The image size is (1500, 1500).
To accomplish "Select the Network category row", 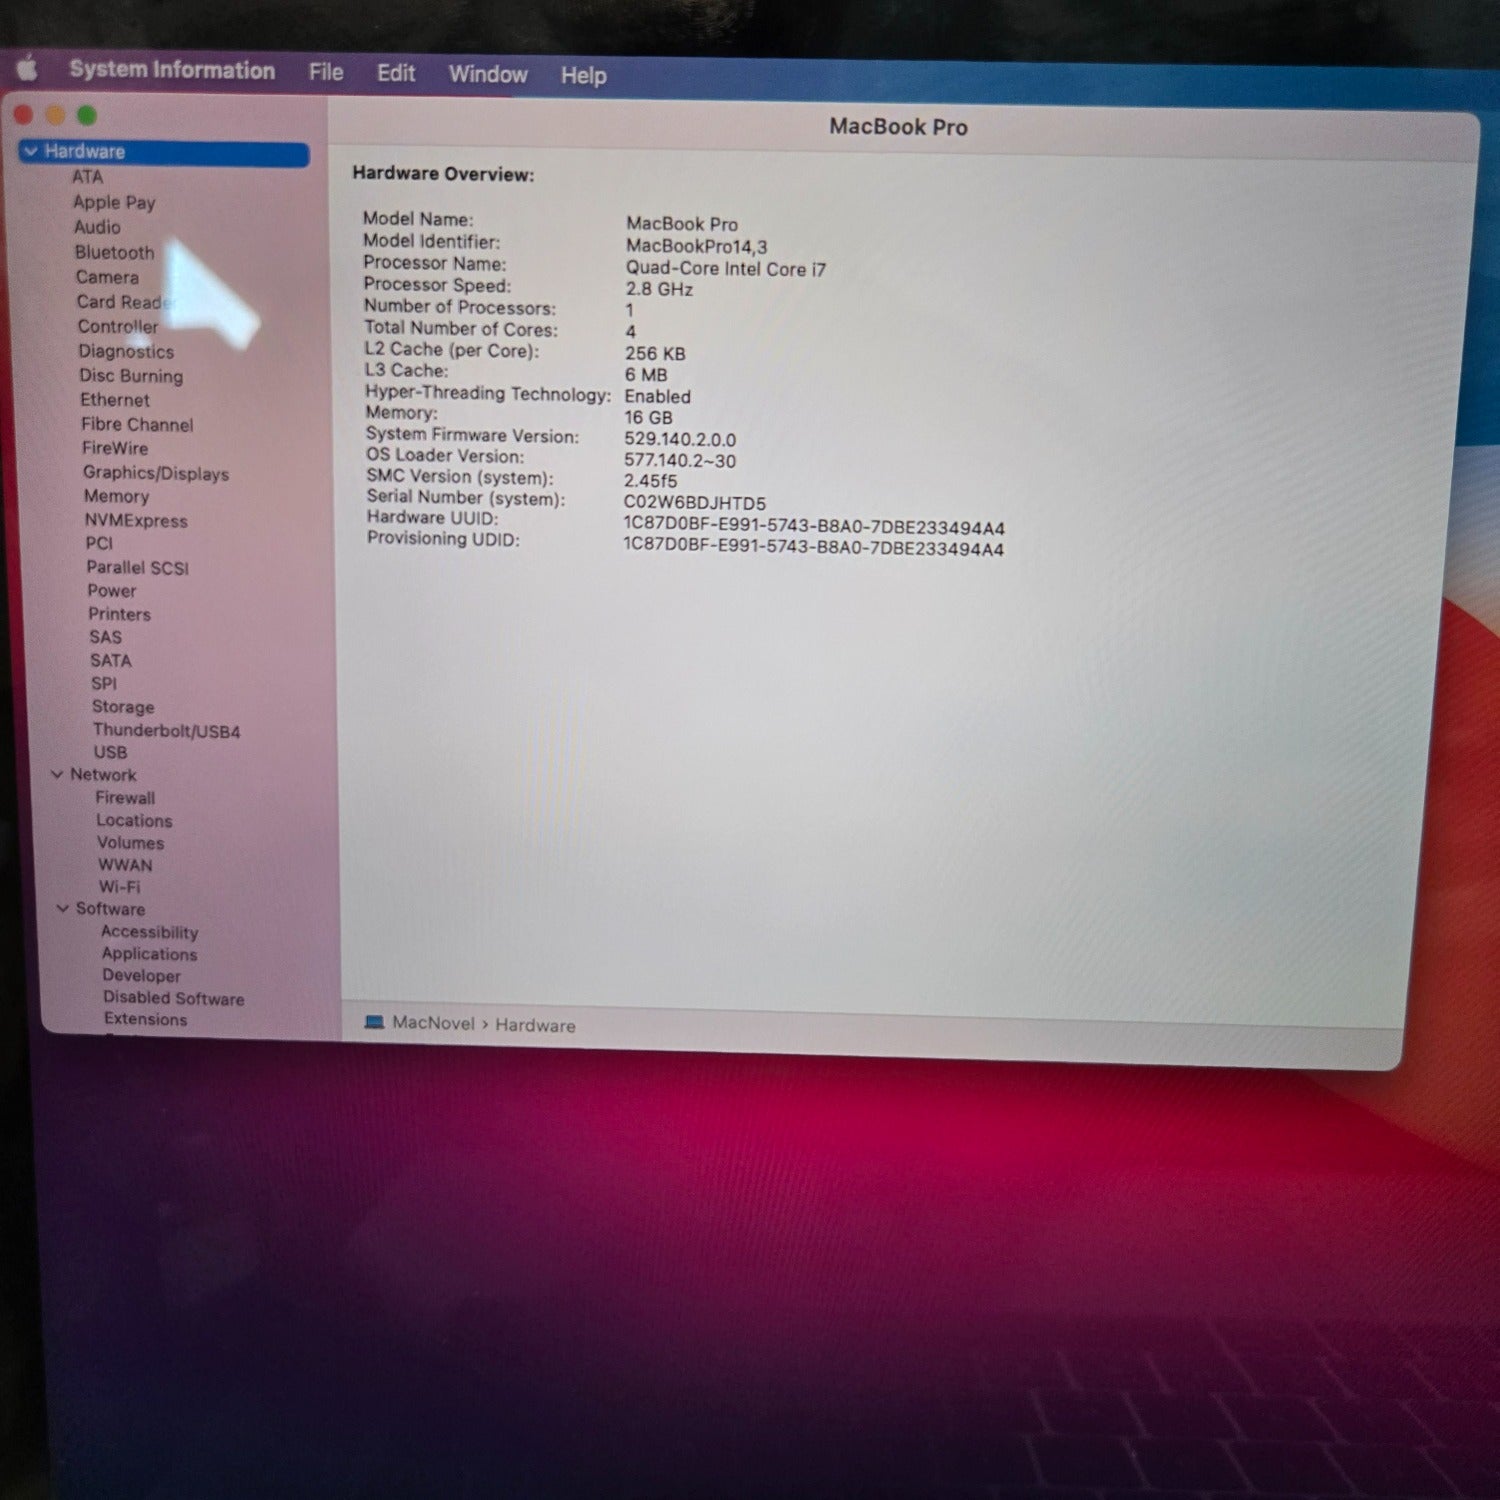I will click(x=103, y=774).
